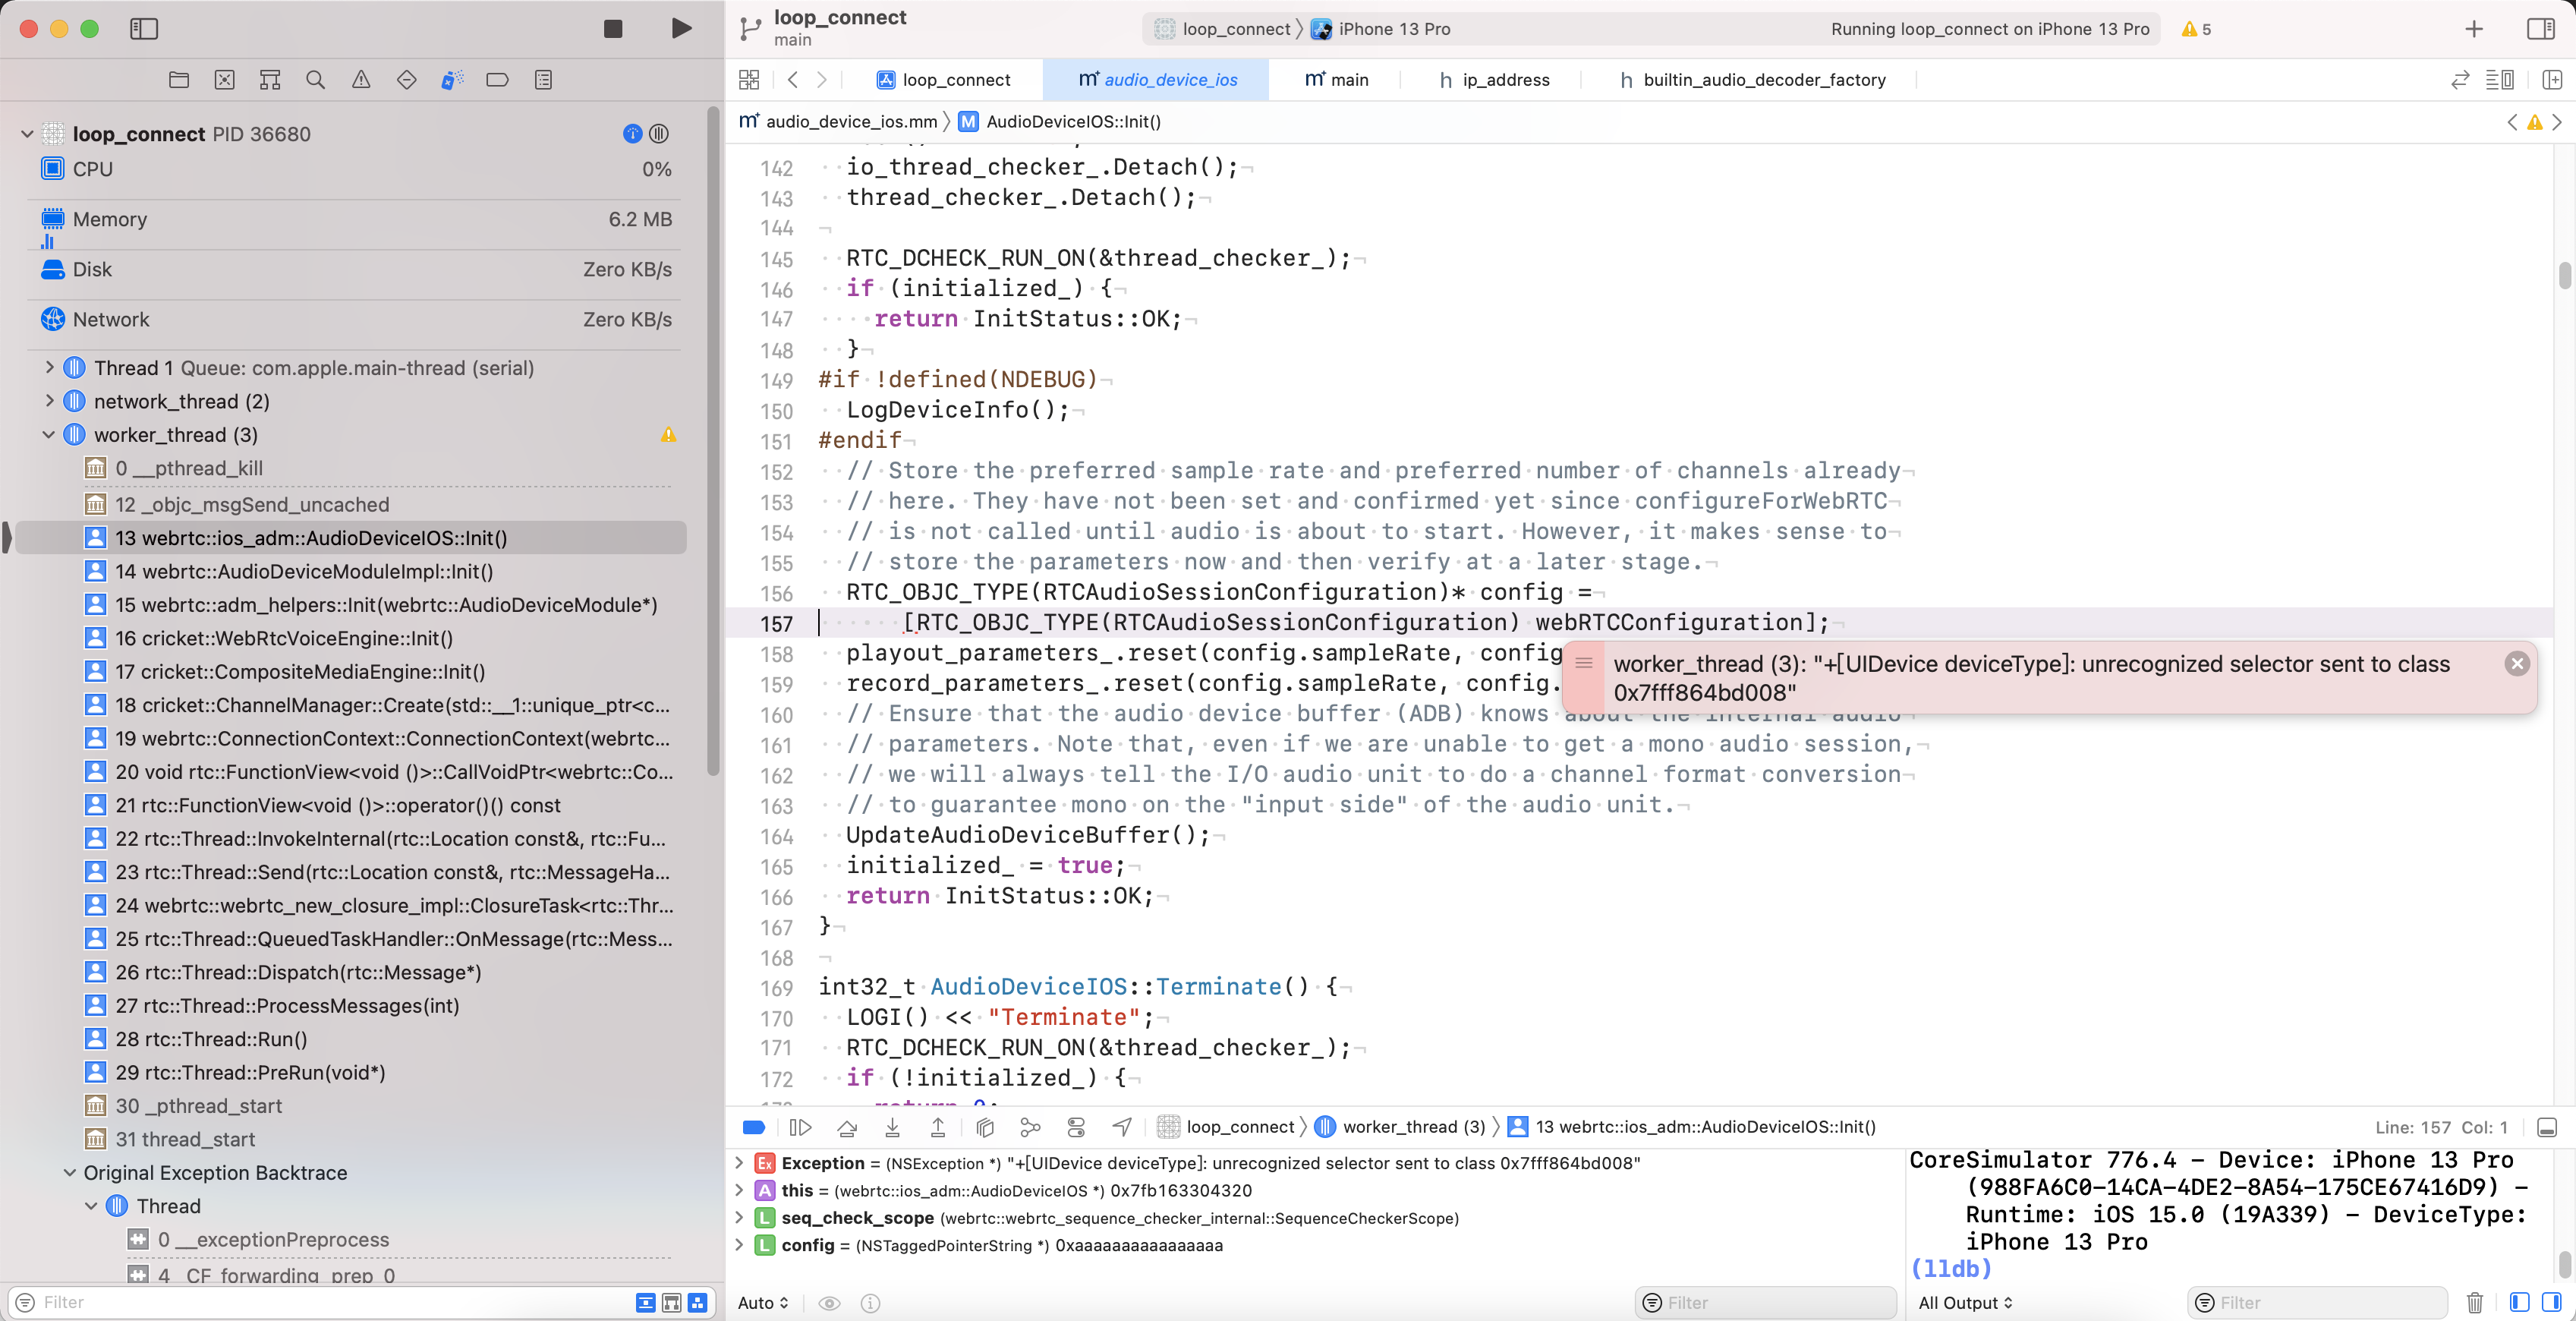Toggle the right inspector panel
Screen dimensions: 2576x1321
pos(2540,29)
